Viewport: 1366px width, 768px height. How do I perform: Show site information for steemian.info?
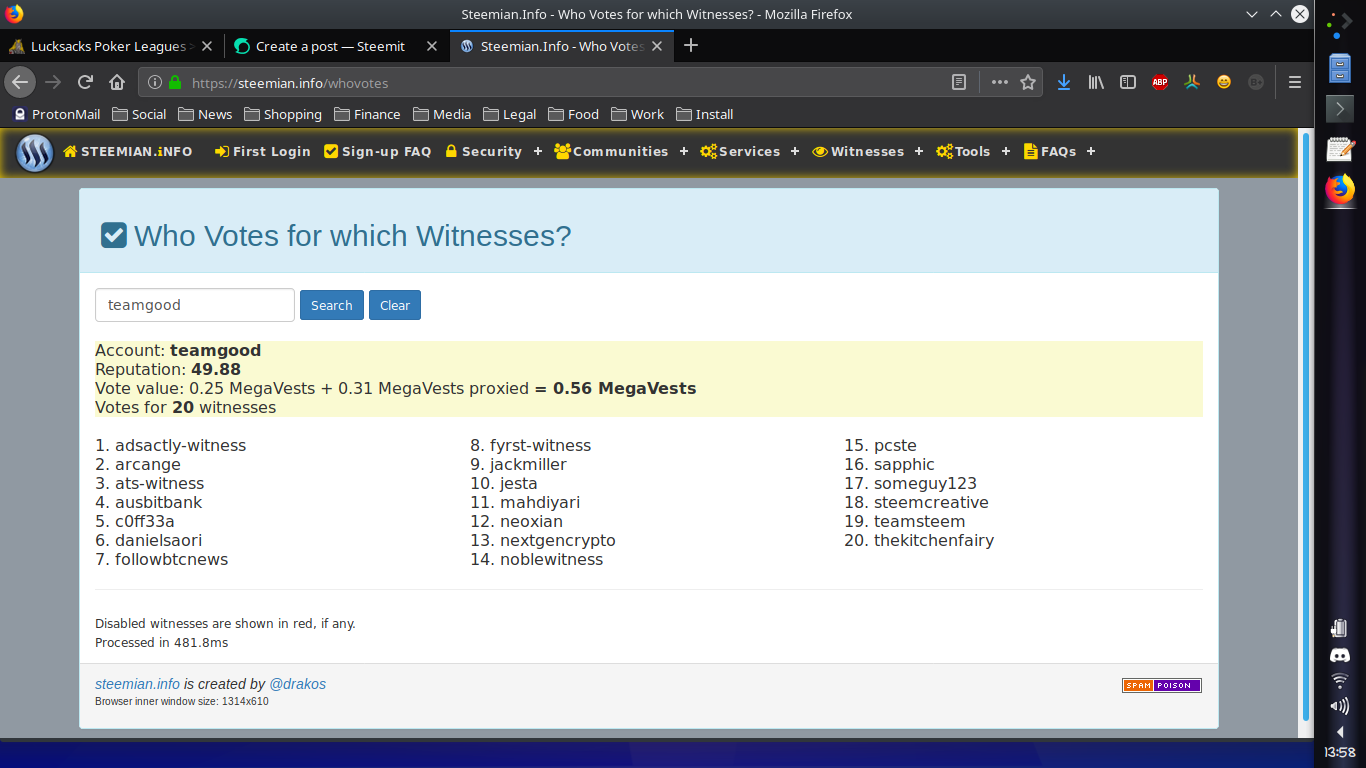[153, 83]
